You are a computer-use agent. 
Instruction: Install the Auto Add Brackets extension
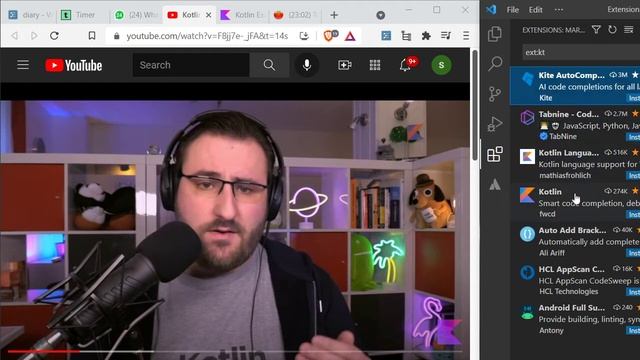coord(633,253)
